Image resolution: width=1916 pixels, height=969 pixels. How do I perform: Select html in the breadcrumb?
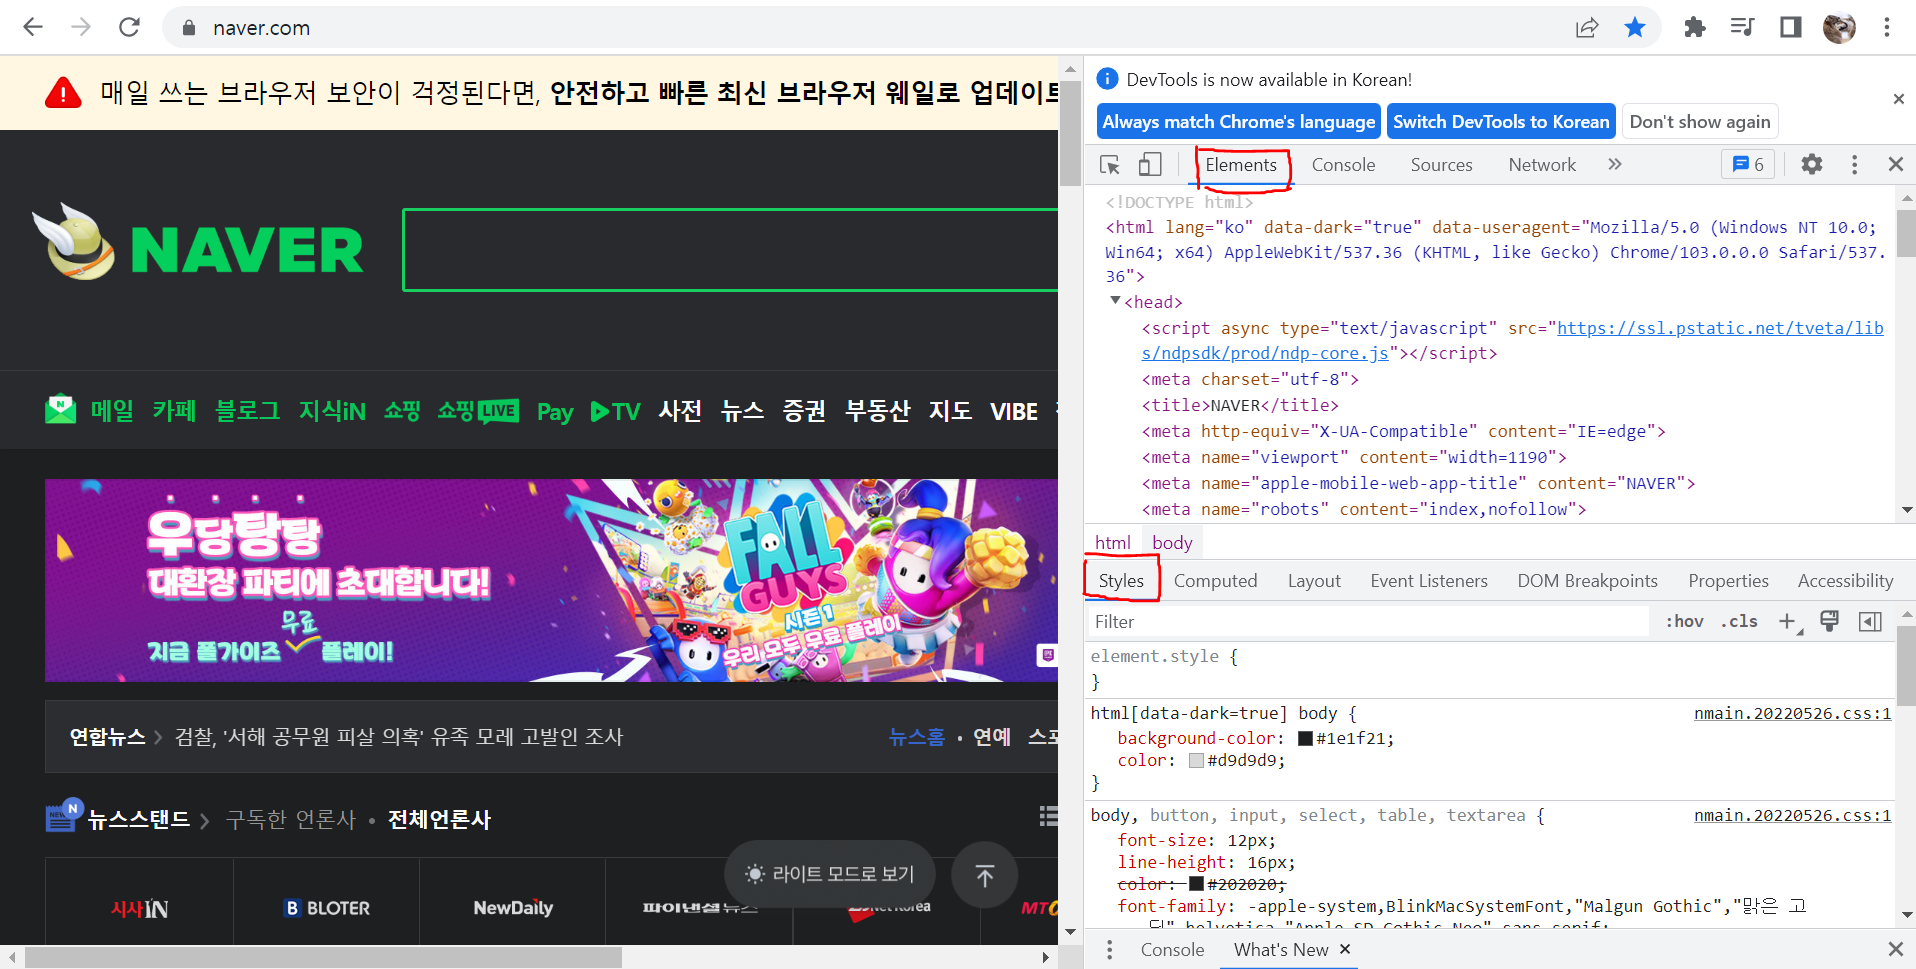pos(1112,542)
